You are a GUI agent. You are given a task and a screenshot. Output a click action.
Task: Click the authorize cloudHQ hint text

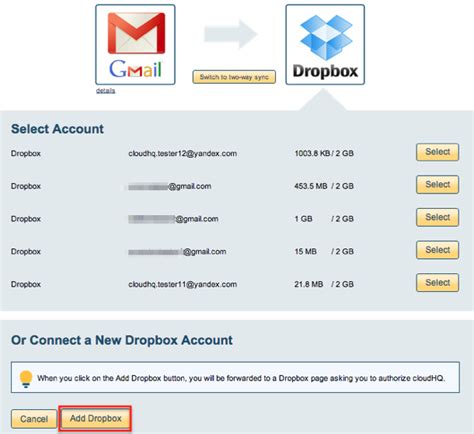[x=241, y=378]
